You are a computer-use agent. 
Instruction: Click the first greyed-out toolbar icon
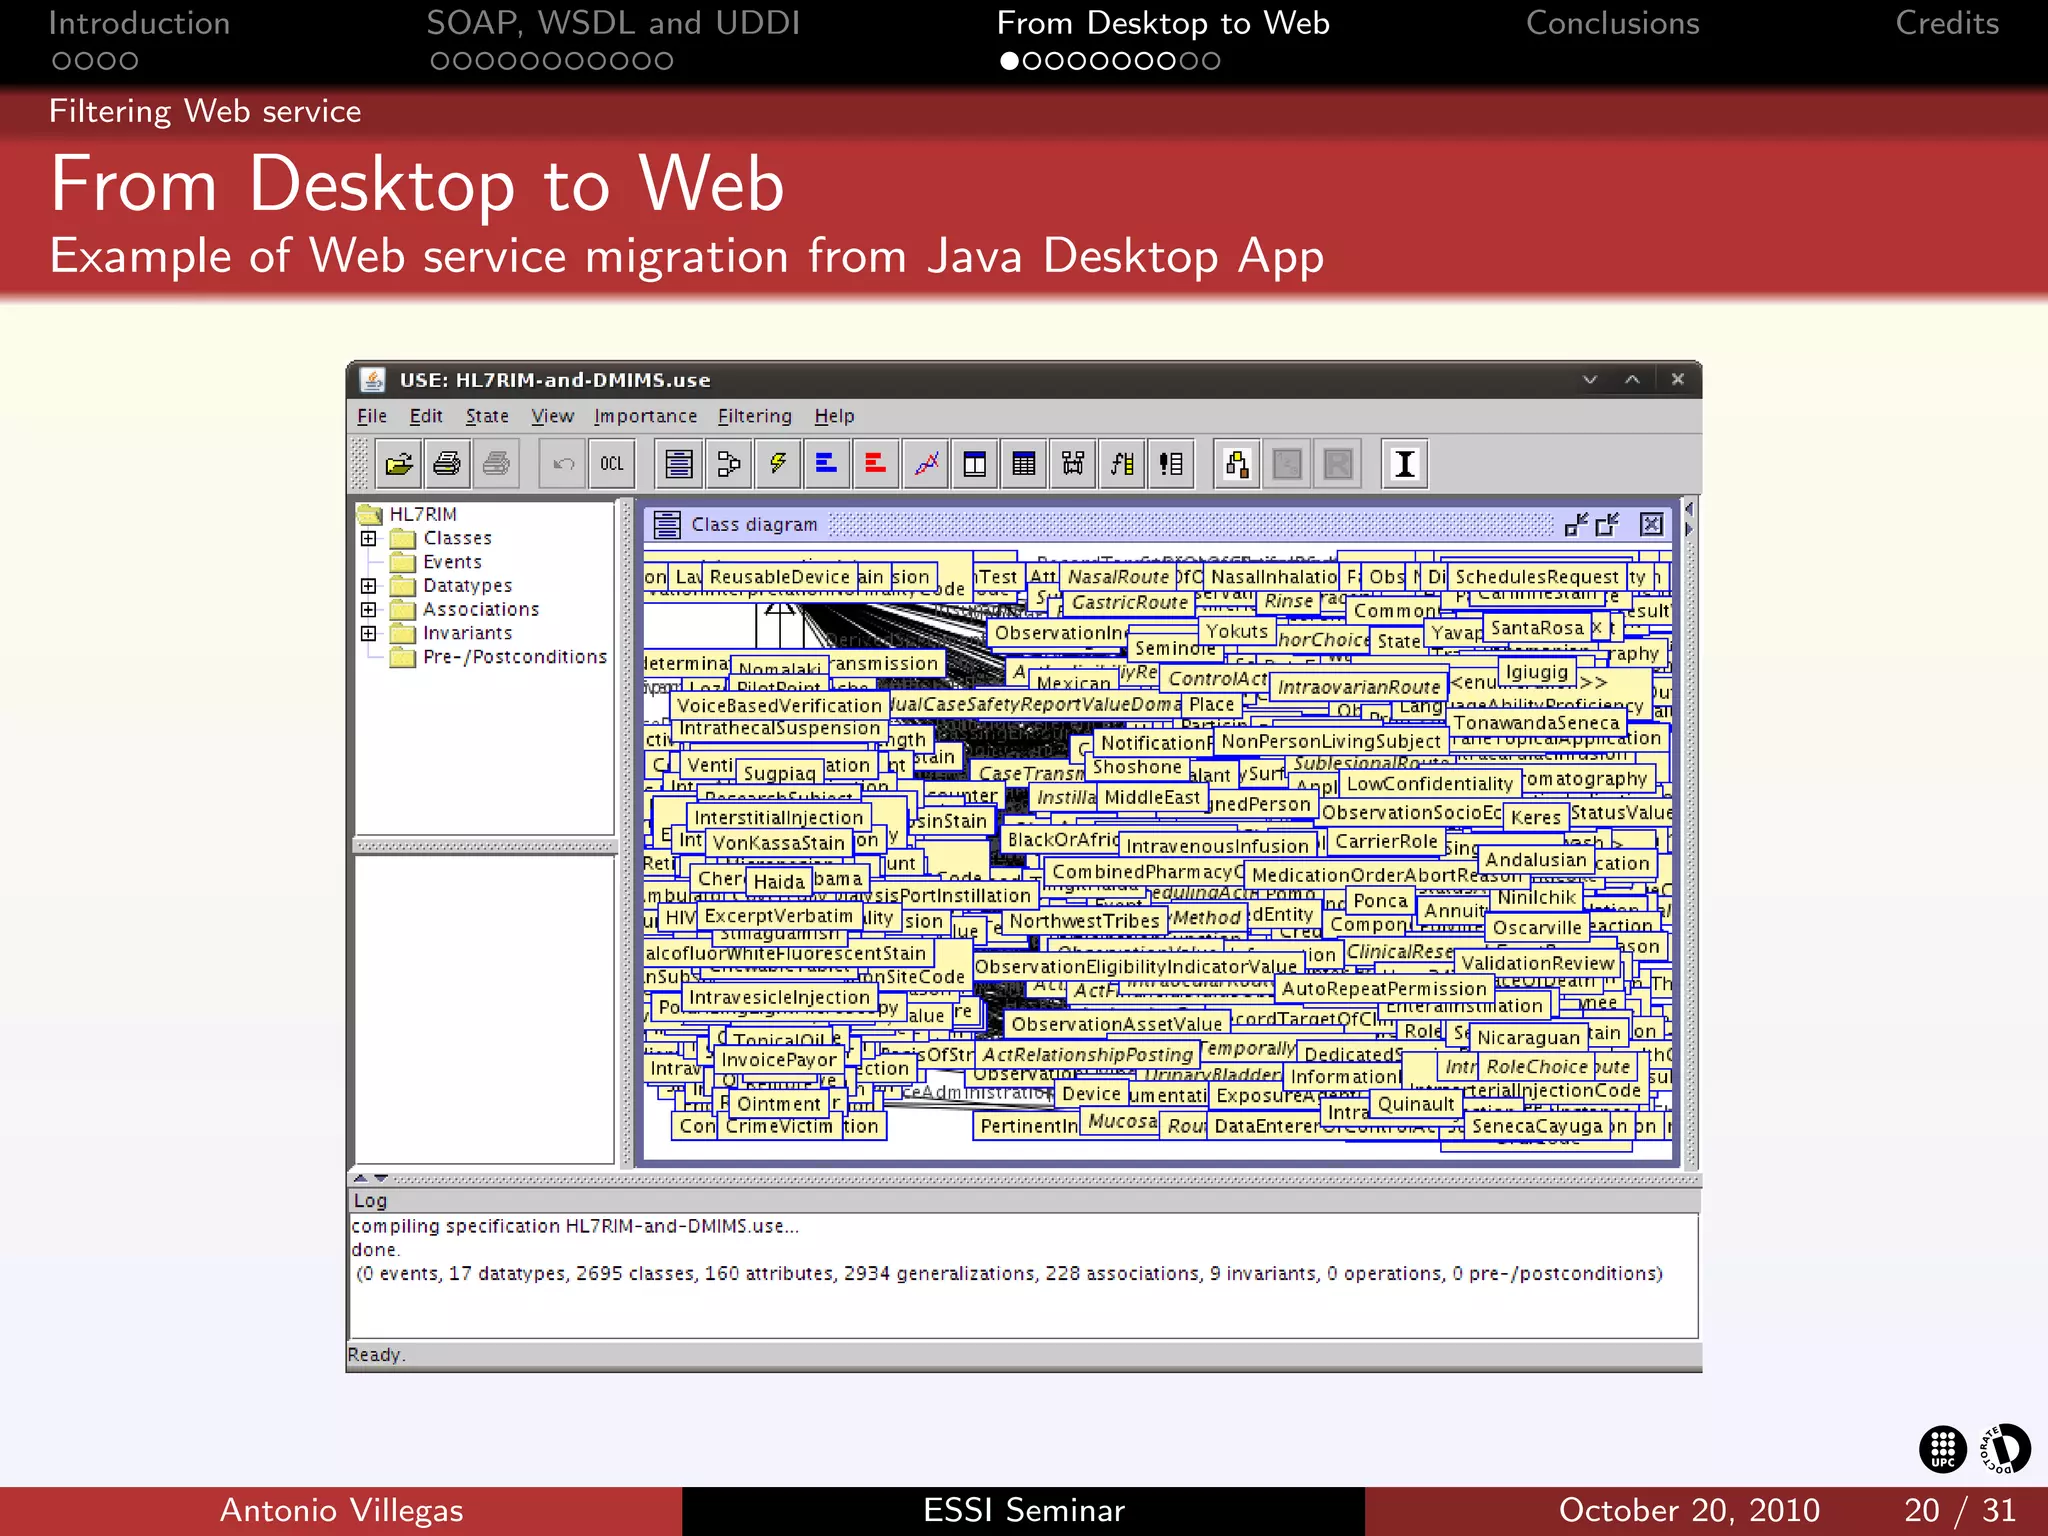[1287, 464]
